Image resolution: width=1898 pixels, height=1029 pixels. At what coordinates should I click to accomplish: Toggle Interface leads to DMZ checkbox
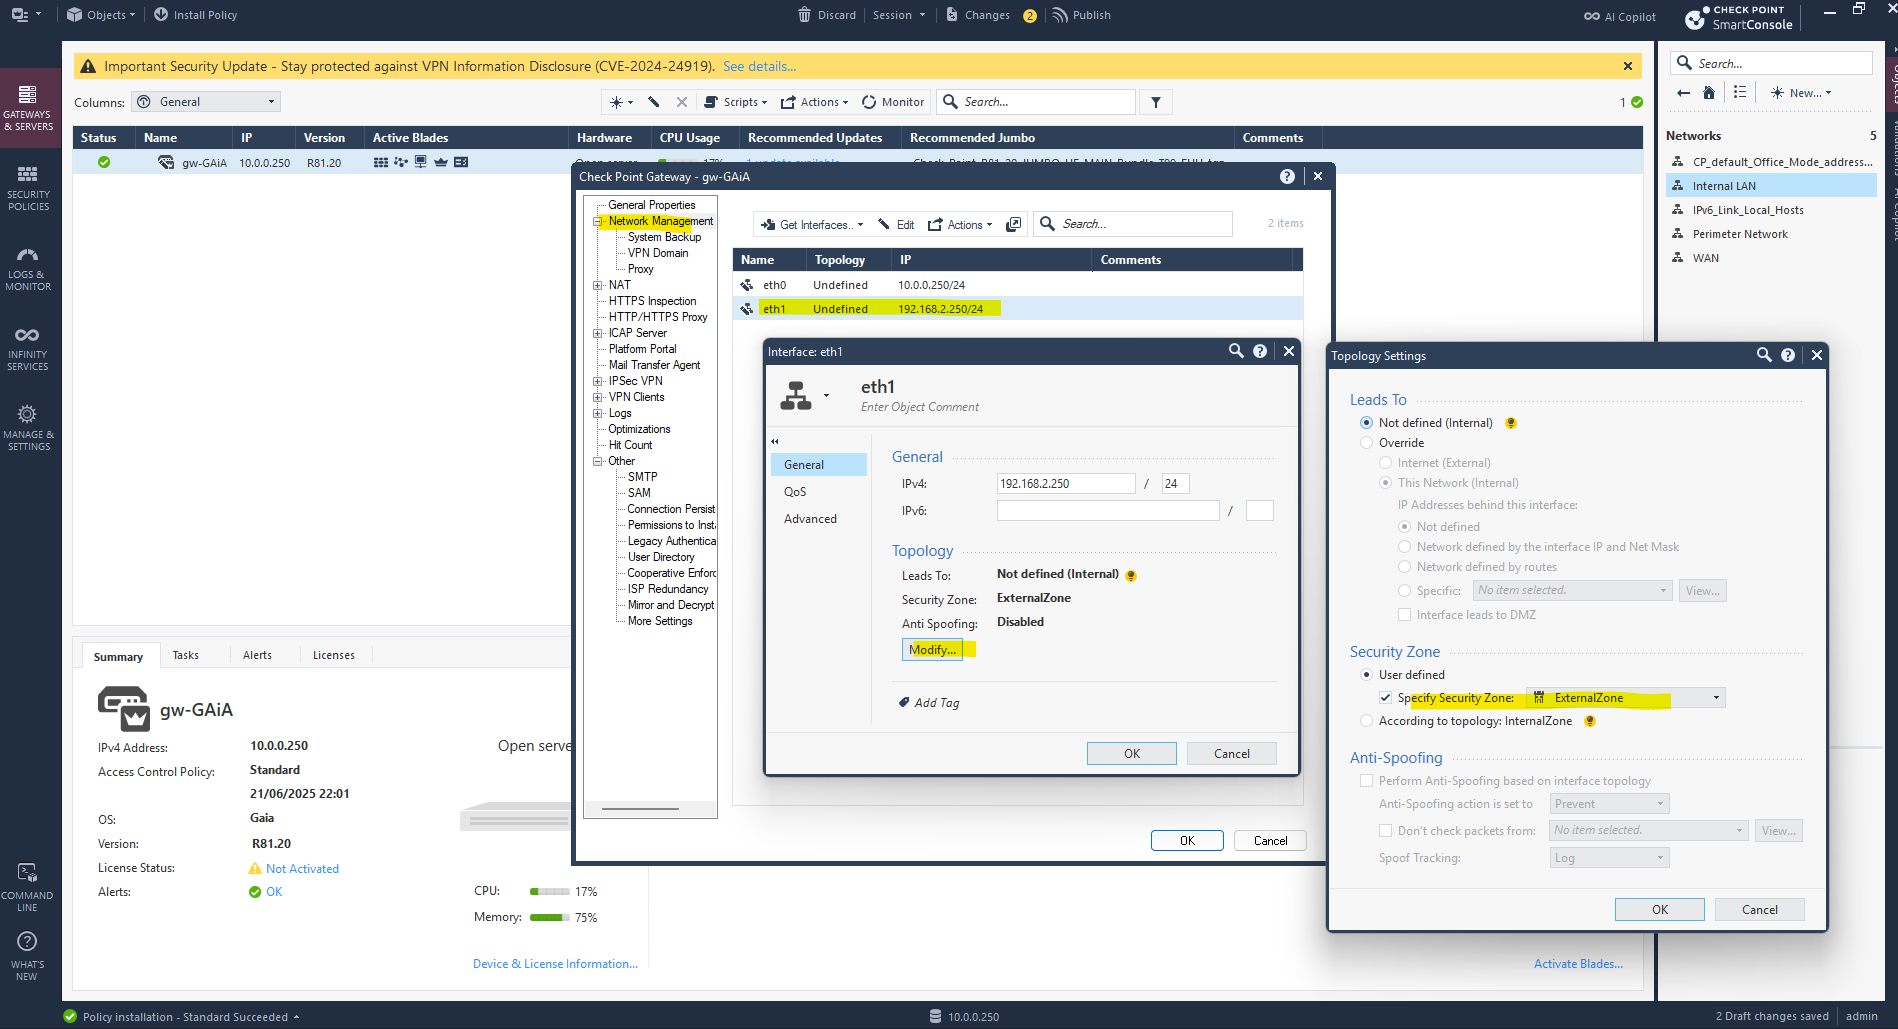[x=1404, y=615]
